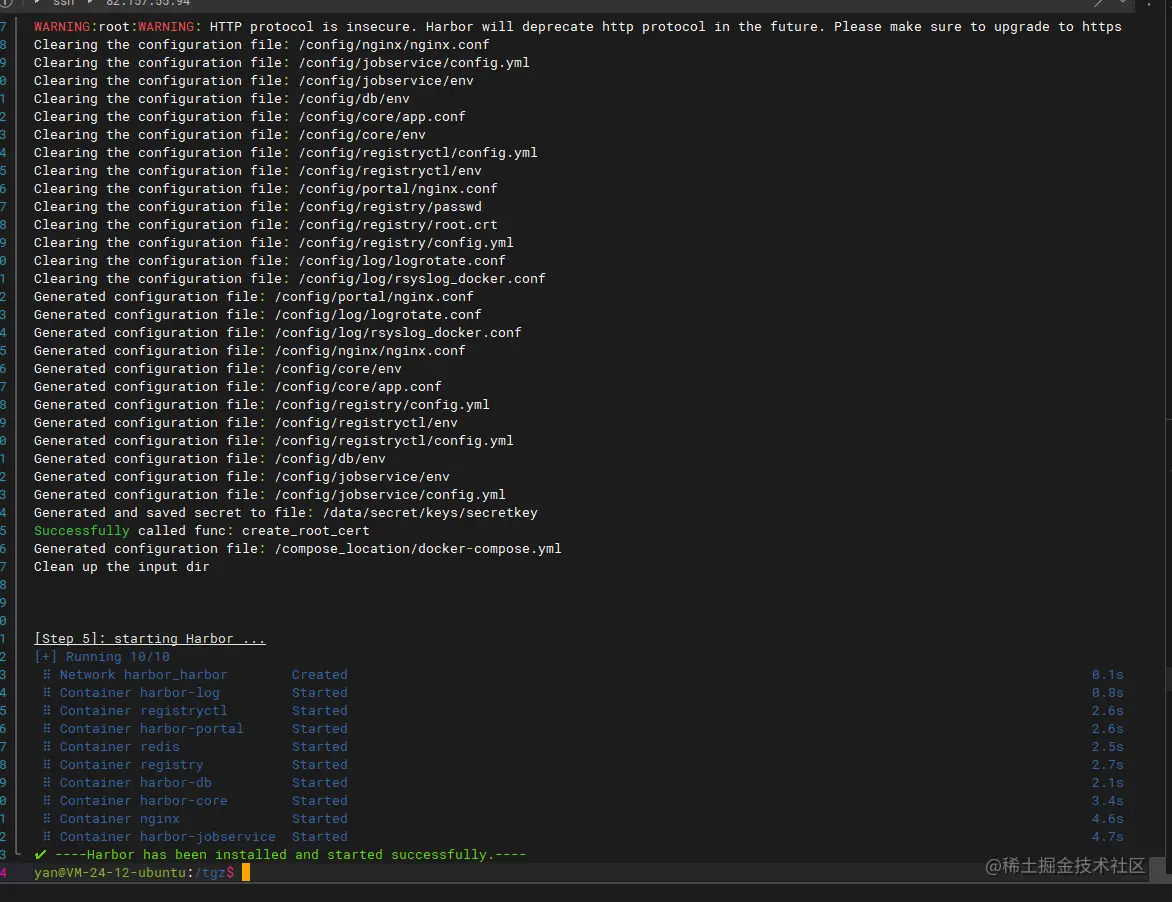Click 'Successfully called func: create_root_cert'
Image resolution: width=1172 pixels, height=902 pixels.
pos(201,531)
